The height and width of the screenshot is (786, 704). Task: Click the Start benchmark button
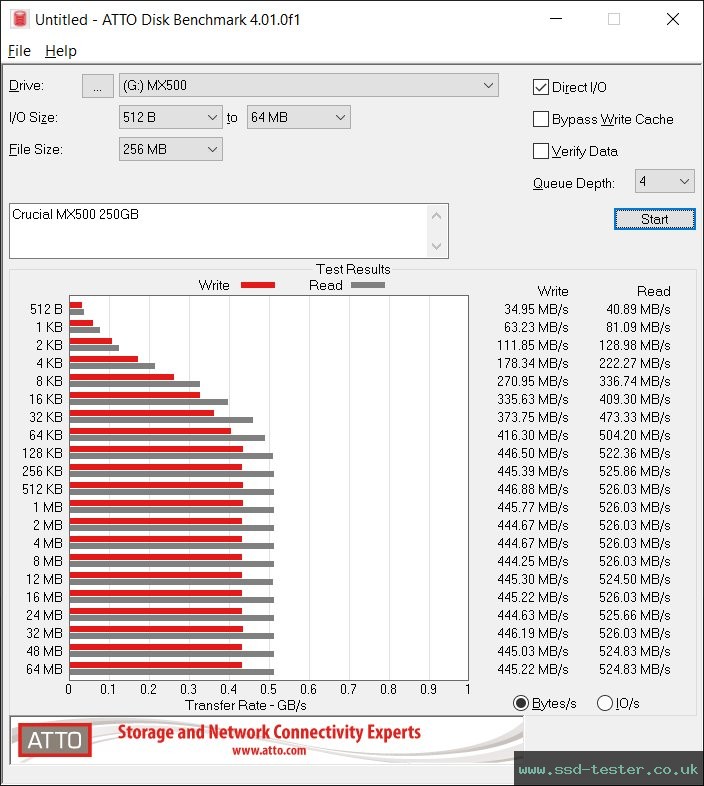click(x=654, y=219)
